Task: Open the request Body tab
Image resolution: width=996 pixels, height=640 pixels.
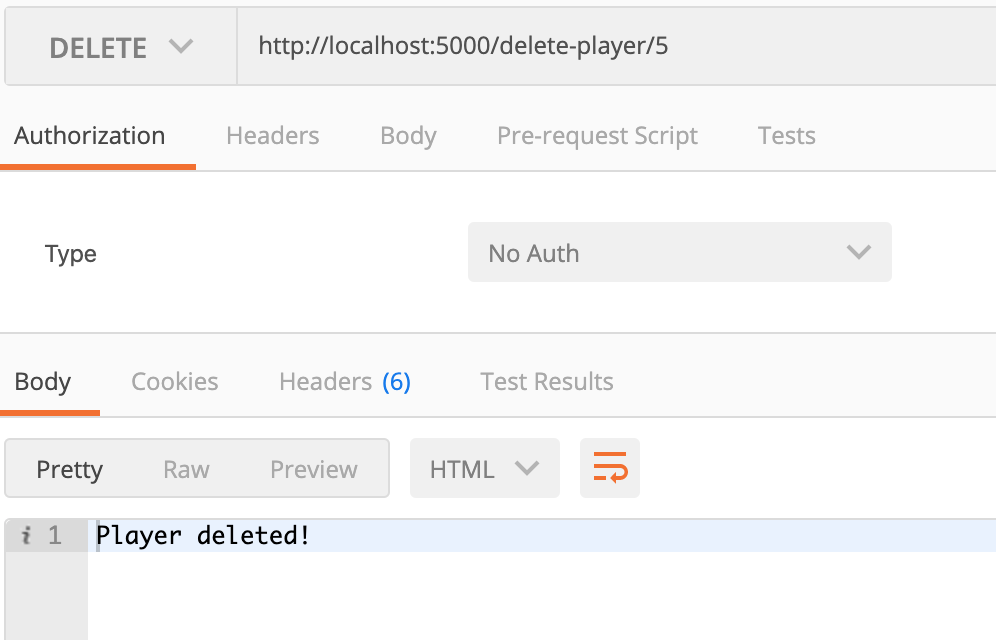Action: pos(408,136)
